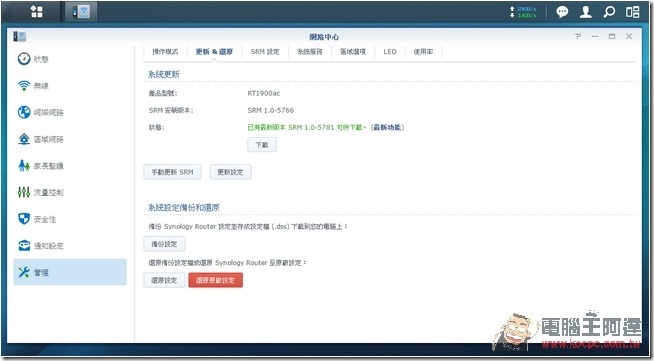
Task: Click the network traffic speed indicator
Action: (523, 12)
